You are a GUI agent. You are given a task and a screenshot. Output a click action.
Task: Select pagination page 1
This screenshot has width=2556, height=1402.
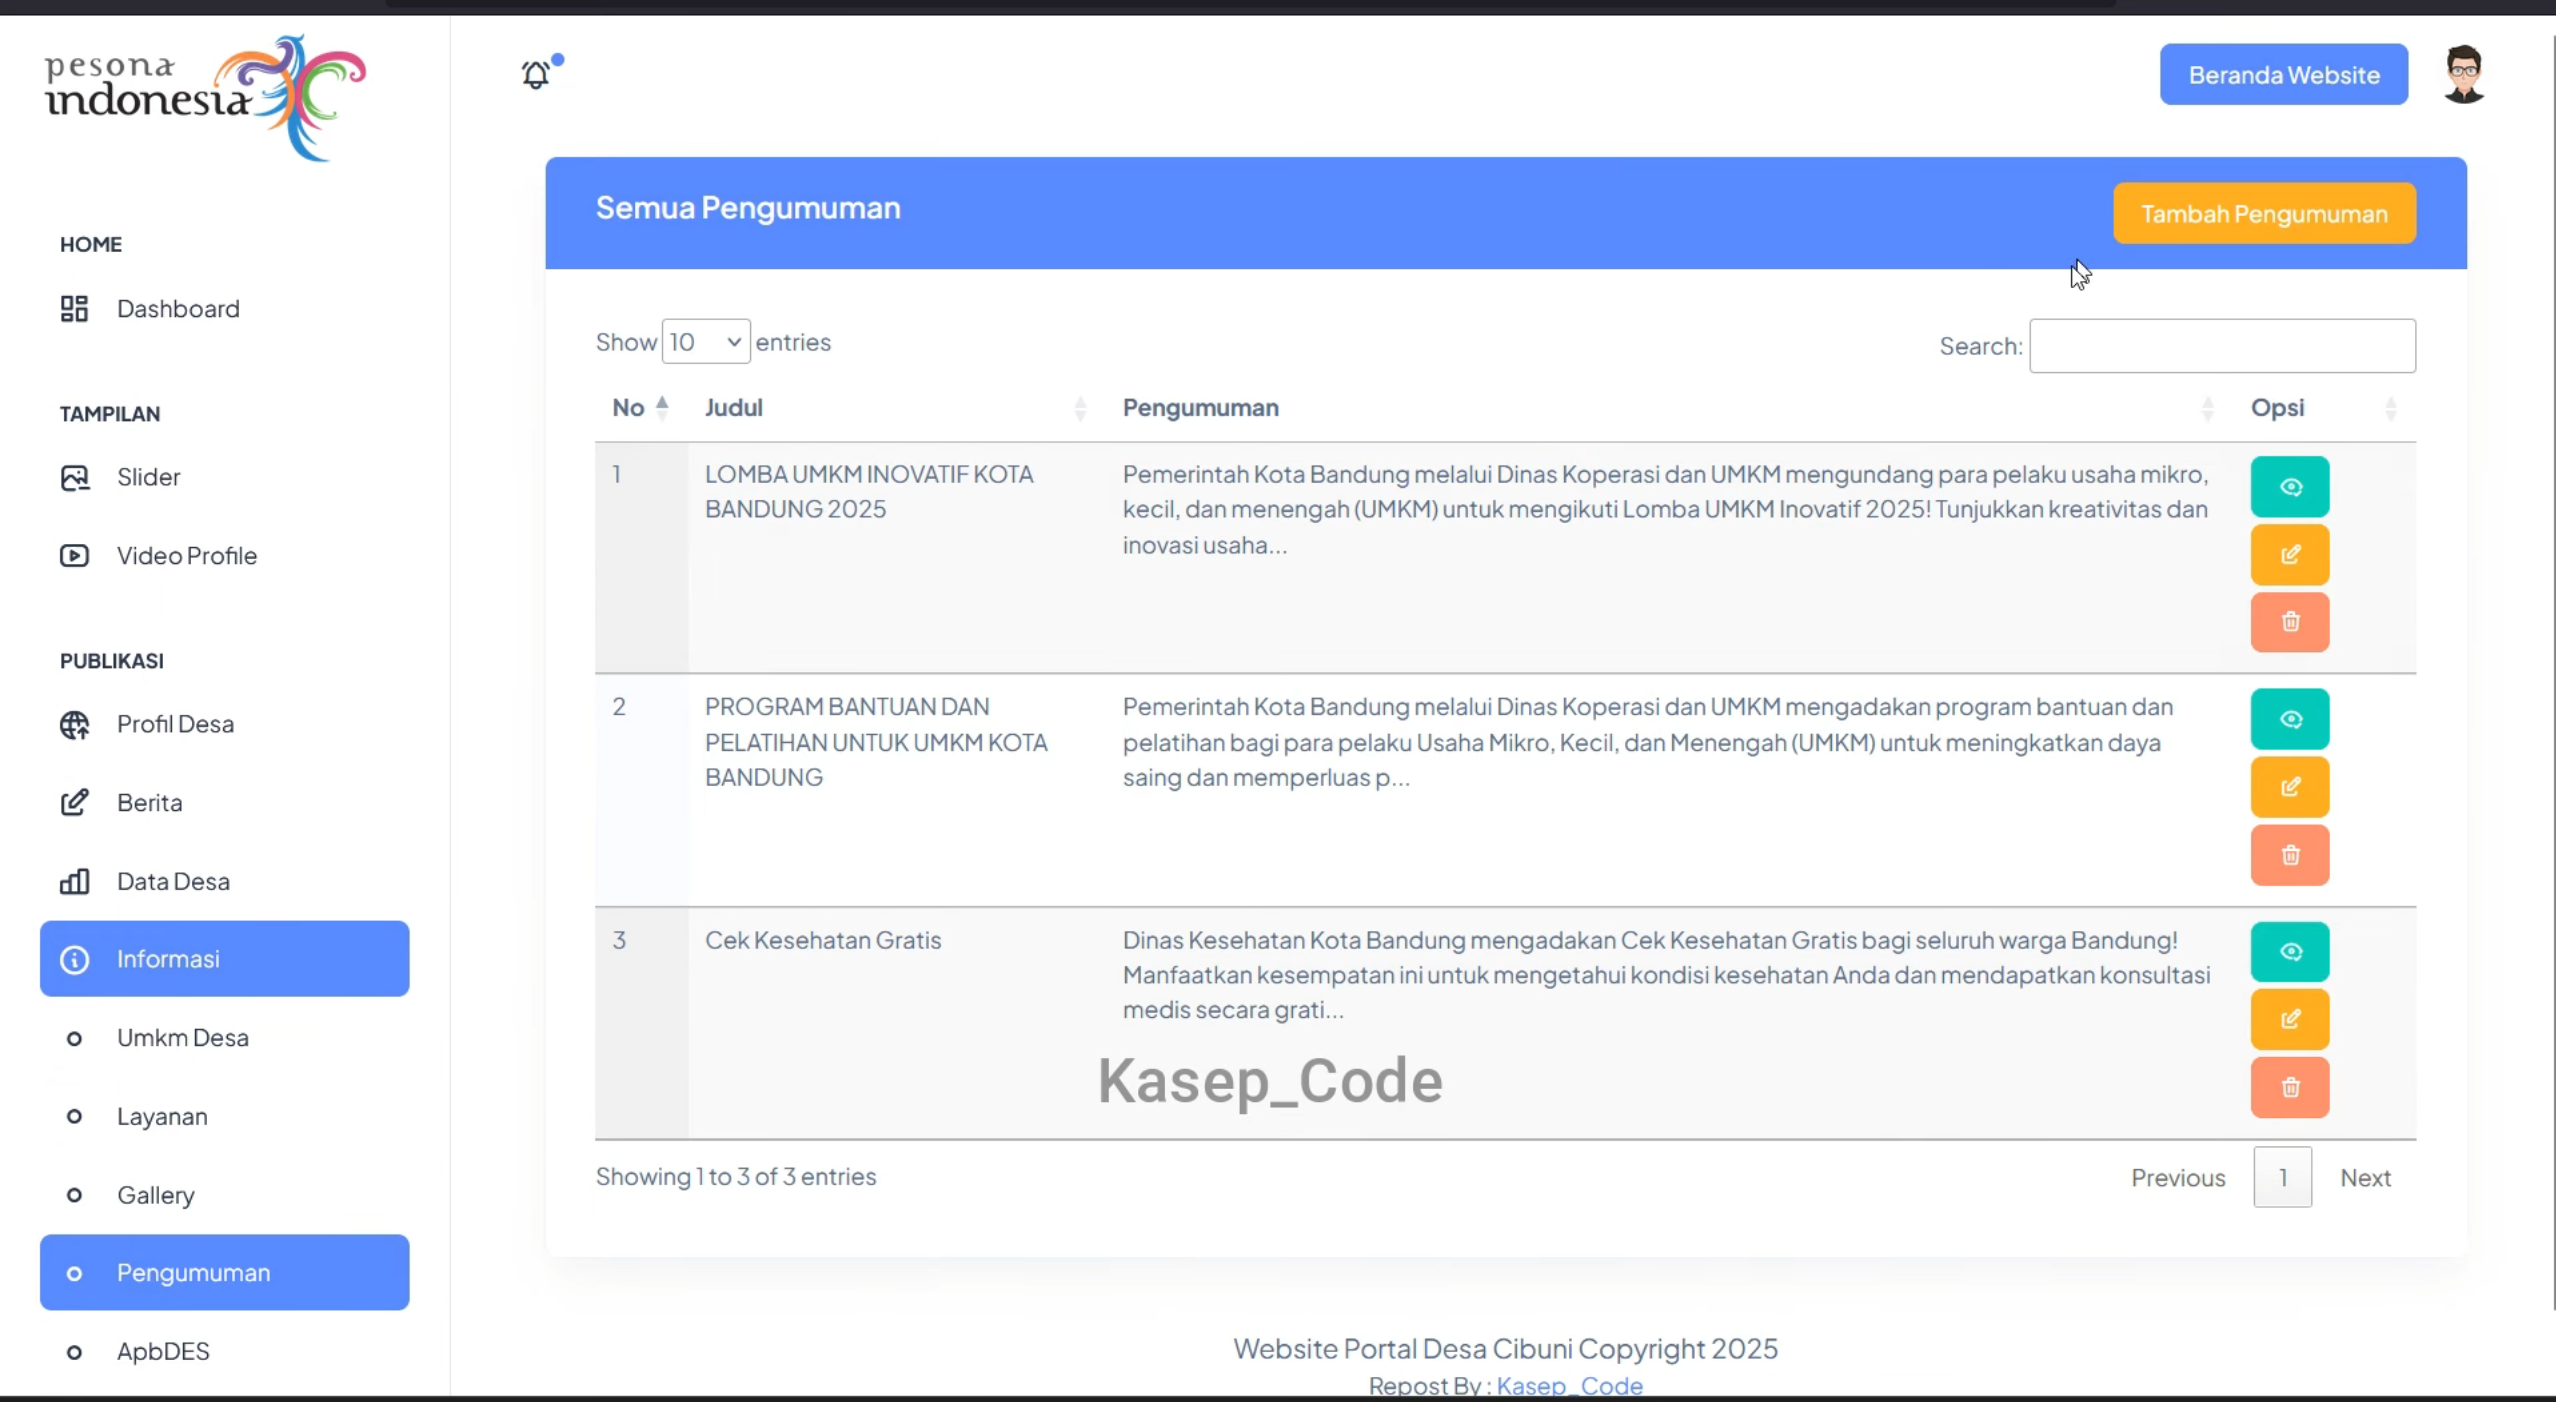[x=2282, y=1178]
